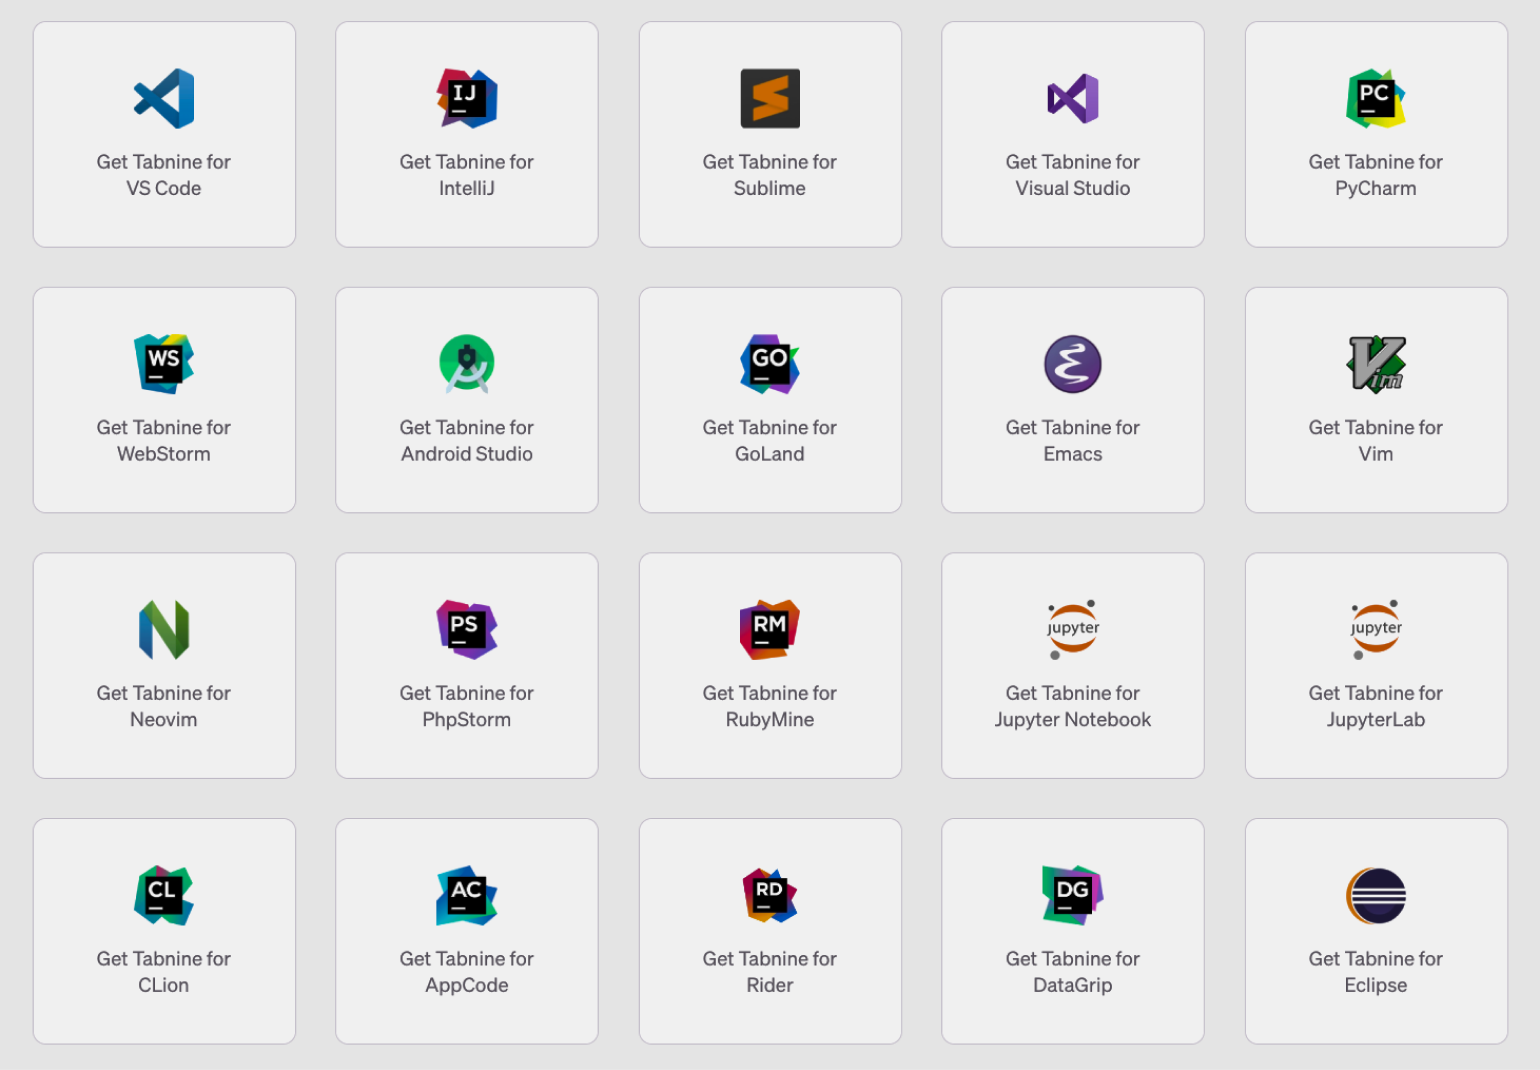The height and width of the screenshot is (1070, 1540).
Task: Open the 'Get Tabnine for IntelliJ' text link
Action: coord(467,175)
